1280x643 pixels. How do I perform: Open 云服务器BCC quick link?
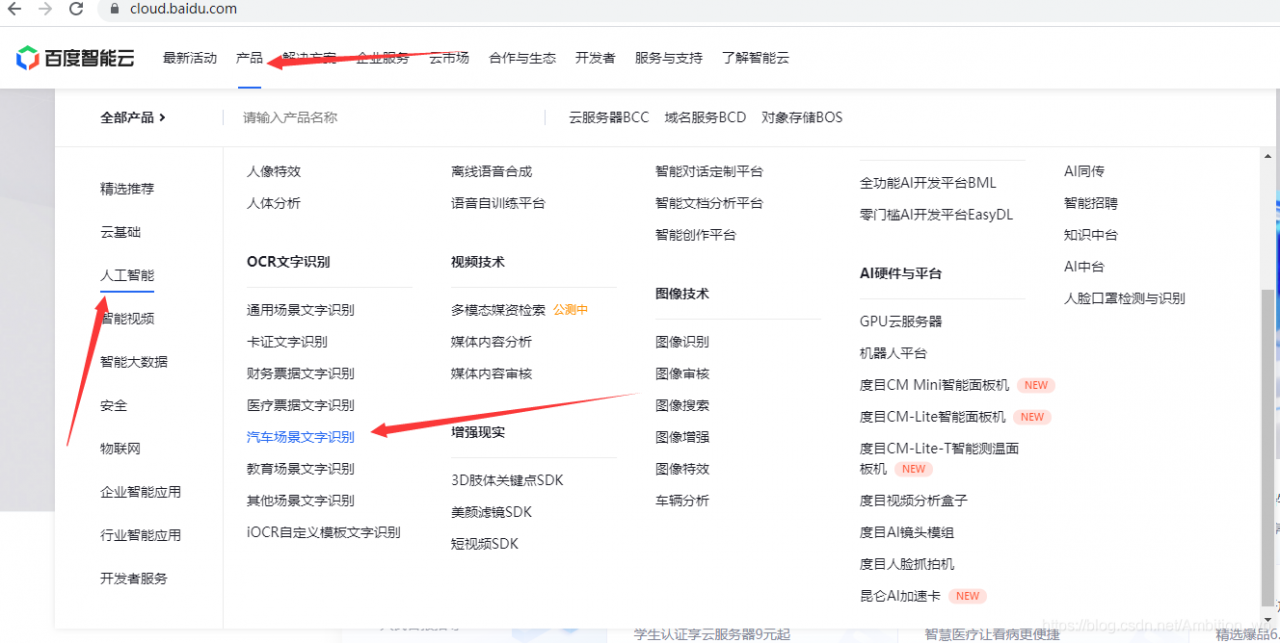point(609,117)
